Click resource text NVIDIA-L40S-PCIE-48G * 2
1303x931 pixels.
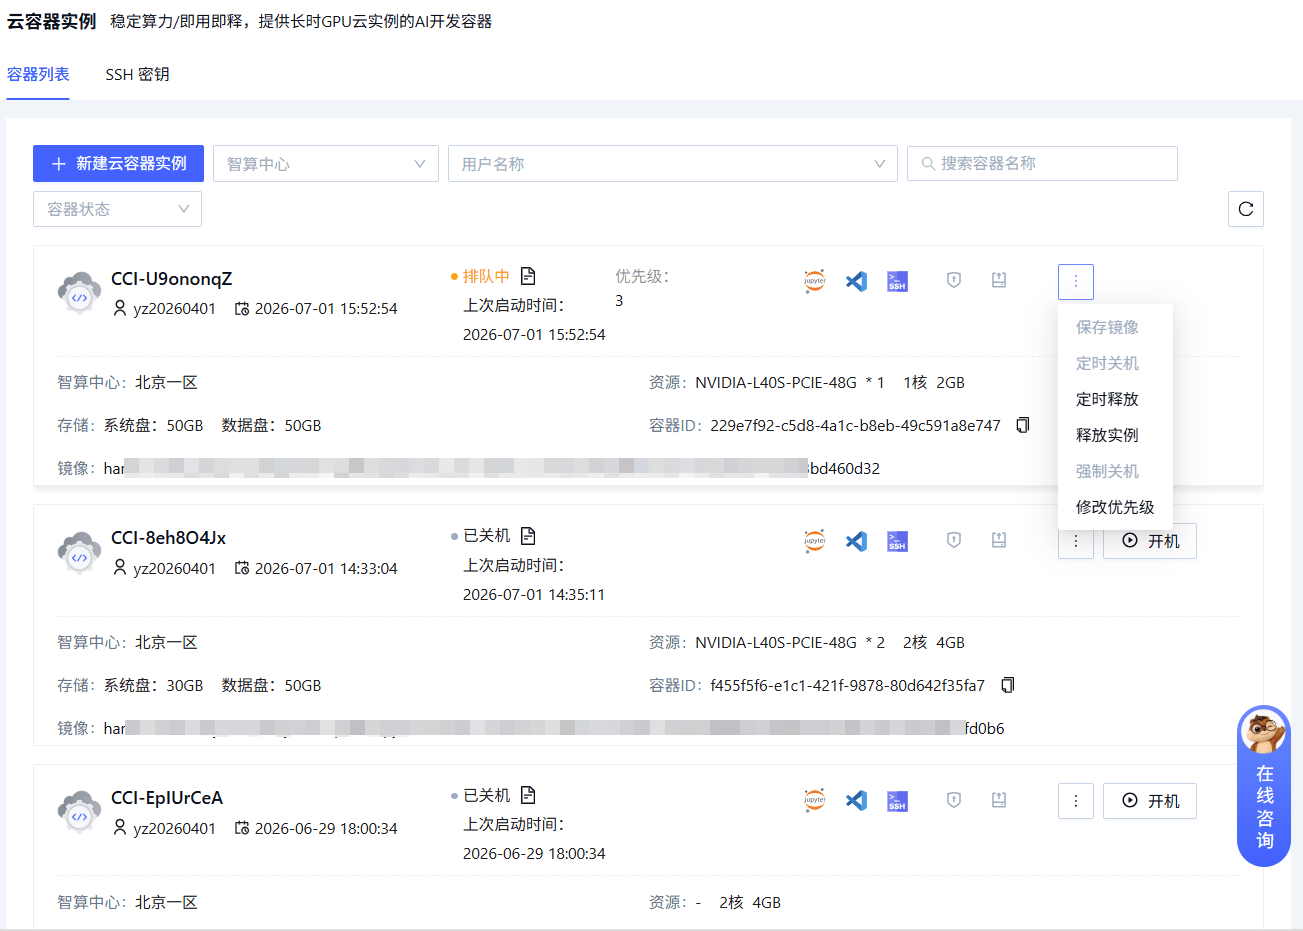[x=790, y=643]
